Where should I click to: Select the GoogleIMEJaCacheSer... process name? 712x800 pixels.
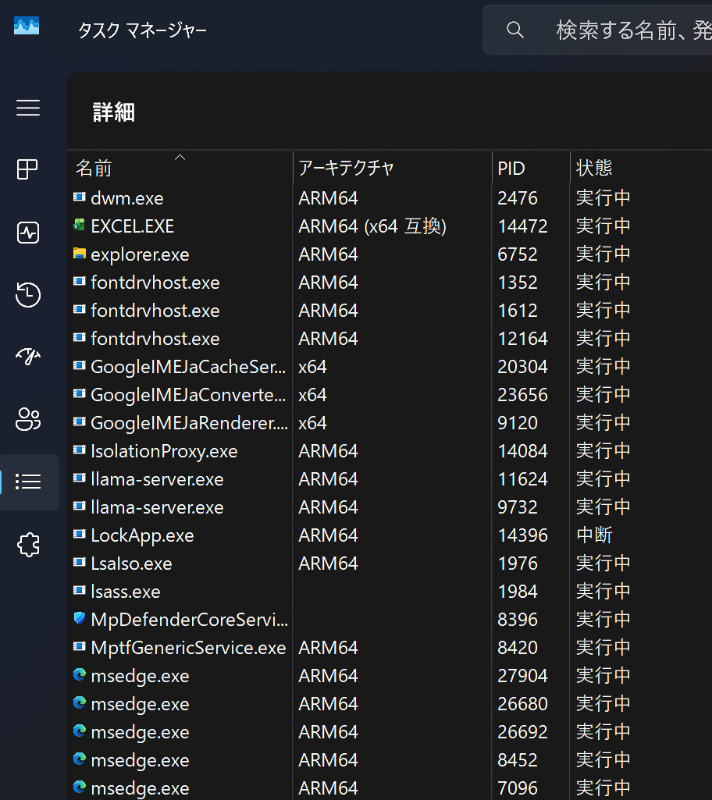(188, 366)
